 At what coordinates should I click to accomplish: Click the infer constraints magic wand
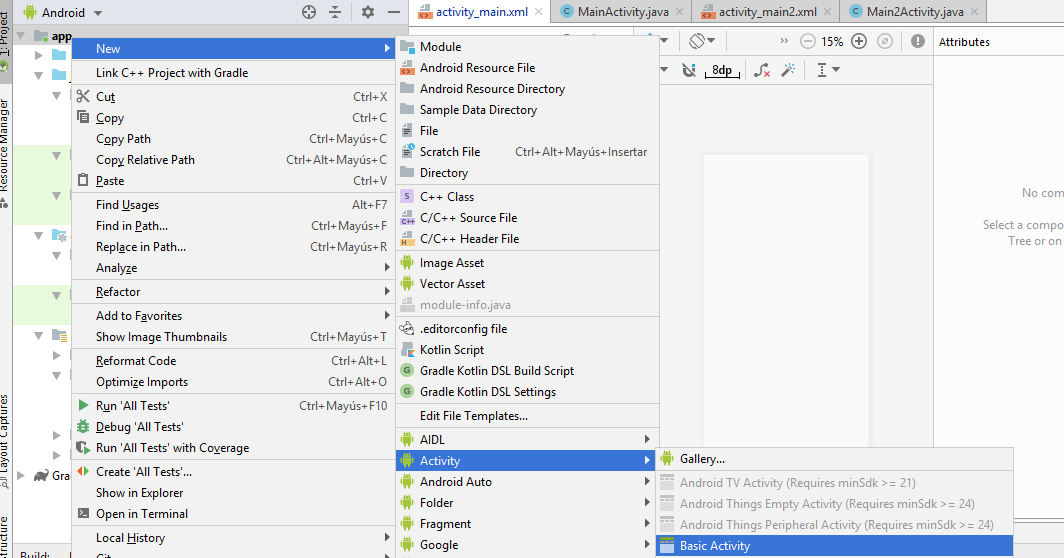click(788, 70)
